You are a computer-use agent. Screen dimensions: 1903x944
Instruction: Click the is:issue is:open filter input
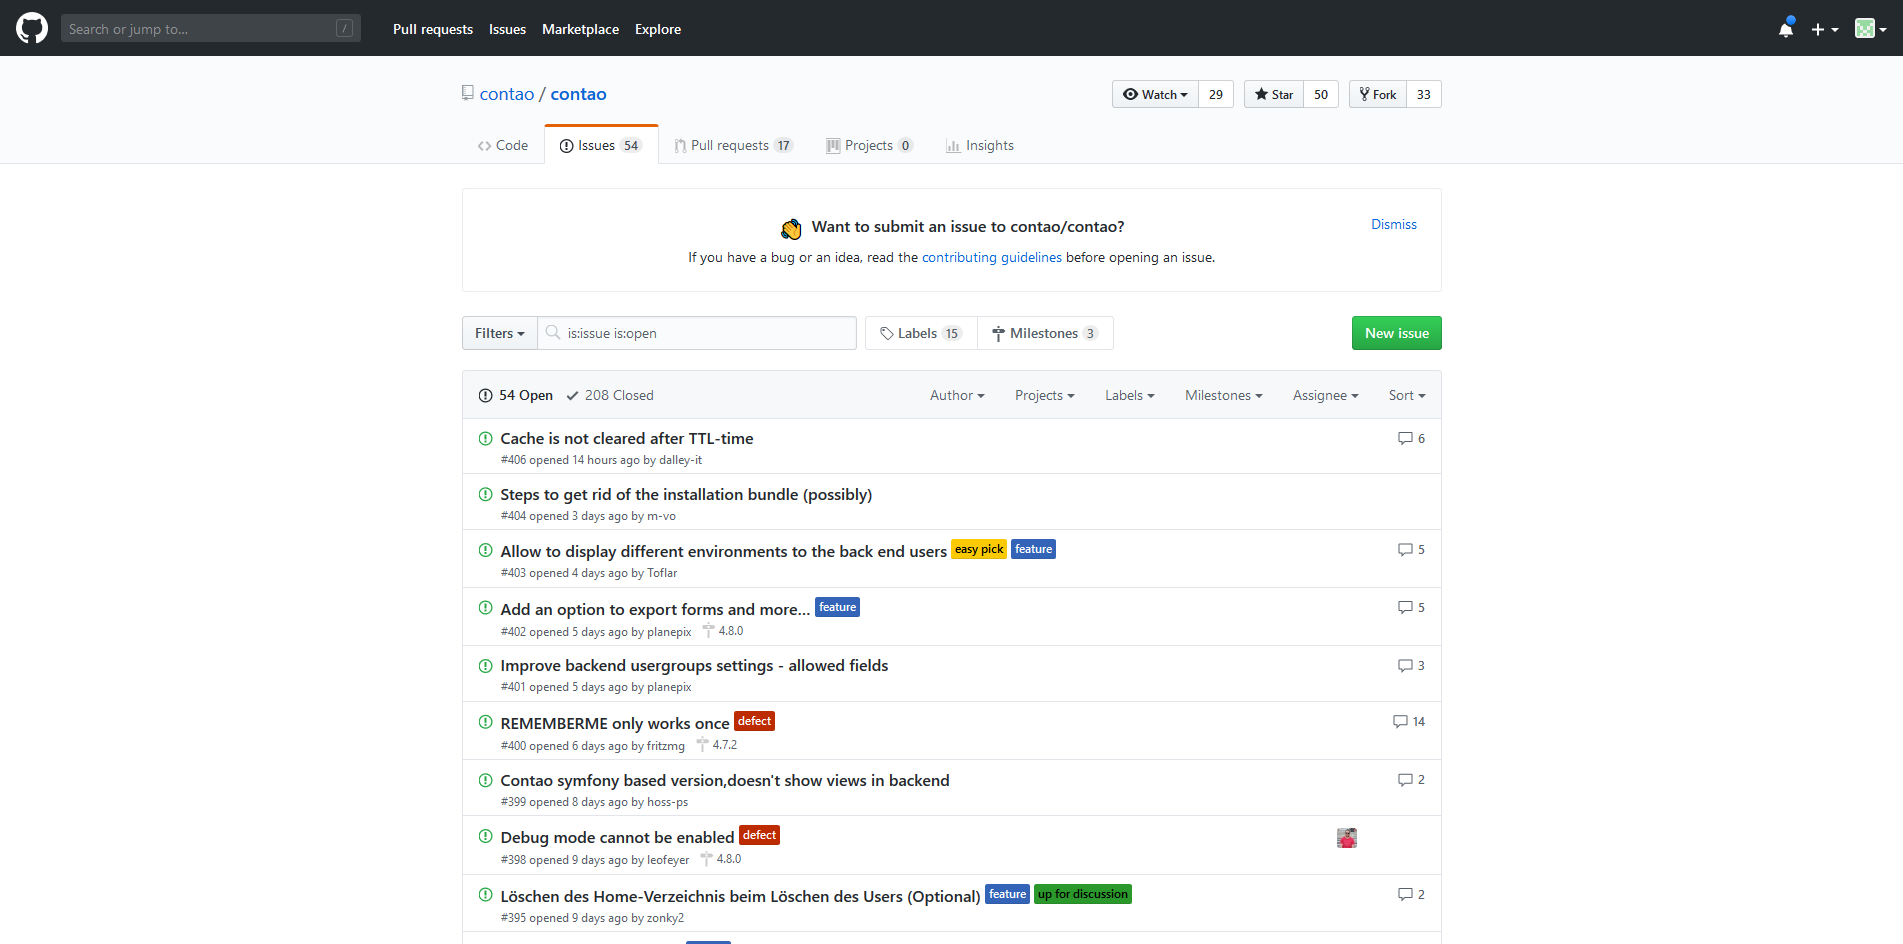(x=697, y=333)
